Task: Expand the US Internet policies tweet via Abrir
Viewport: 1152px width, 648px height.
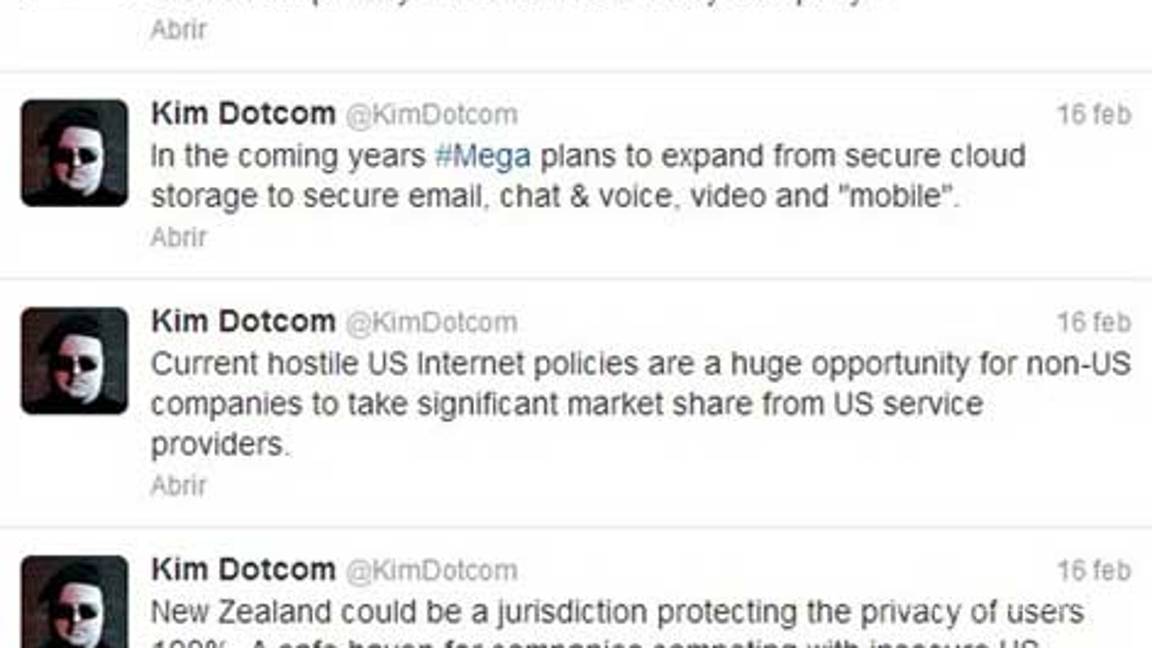Action: (x=179, y=485)
